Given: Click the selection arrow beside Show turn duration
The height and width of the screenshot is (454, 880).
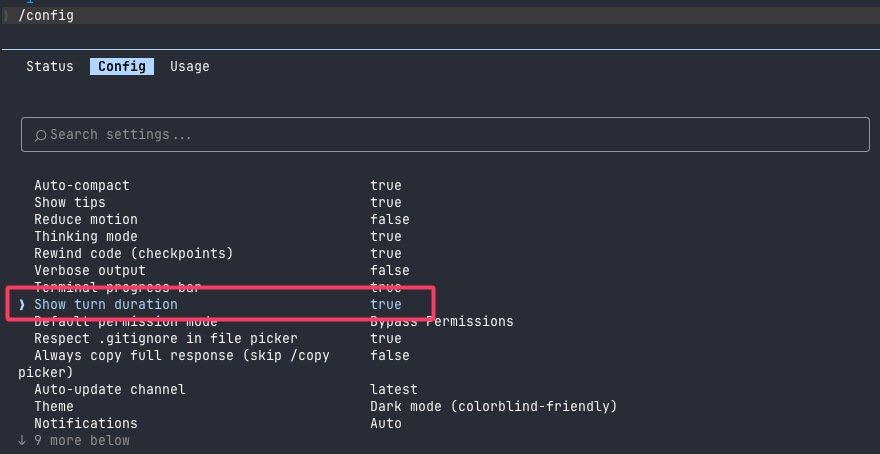Looking at the screenshot, I should pyautogui.click(x=22, y=305).
